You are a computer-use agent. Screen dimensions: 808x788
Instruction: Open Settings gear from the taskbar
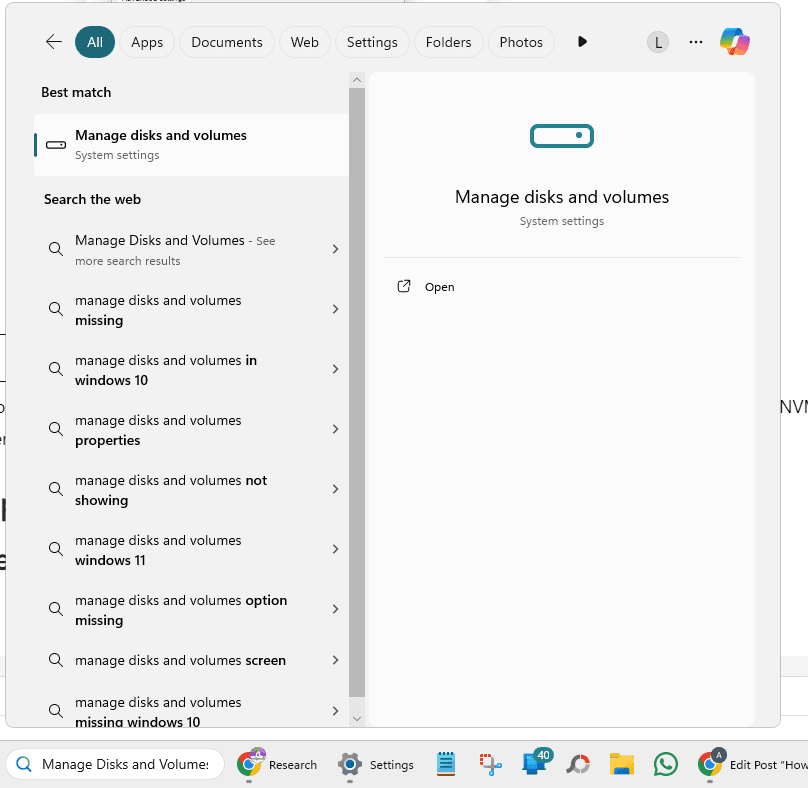[376, 764]
